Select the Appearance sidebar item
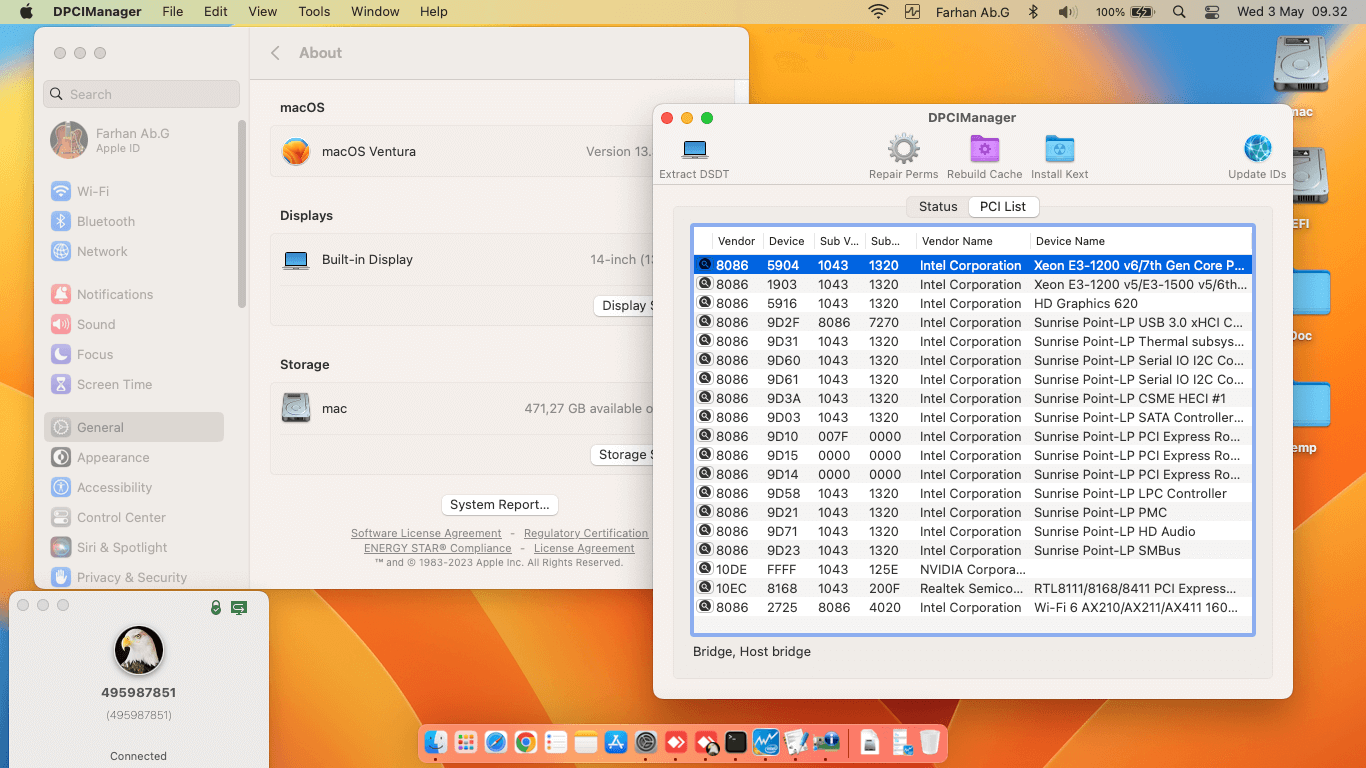The height and width of the screenshot is (768, 1366). pos(113,457)
